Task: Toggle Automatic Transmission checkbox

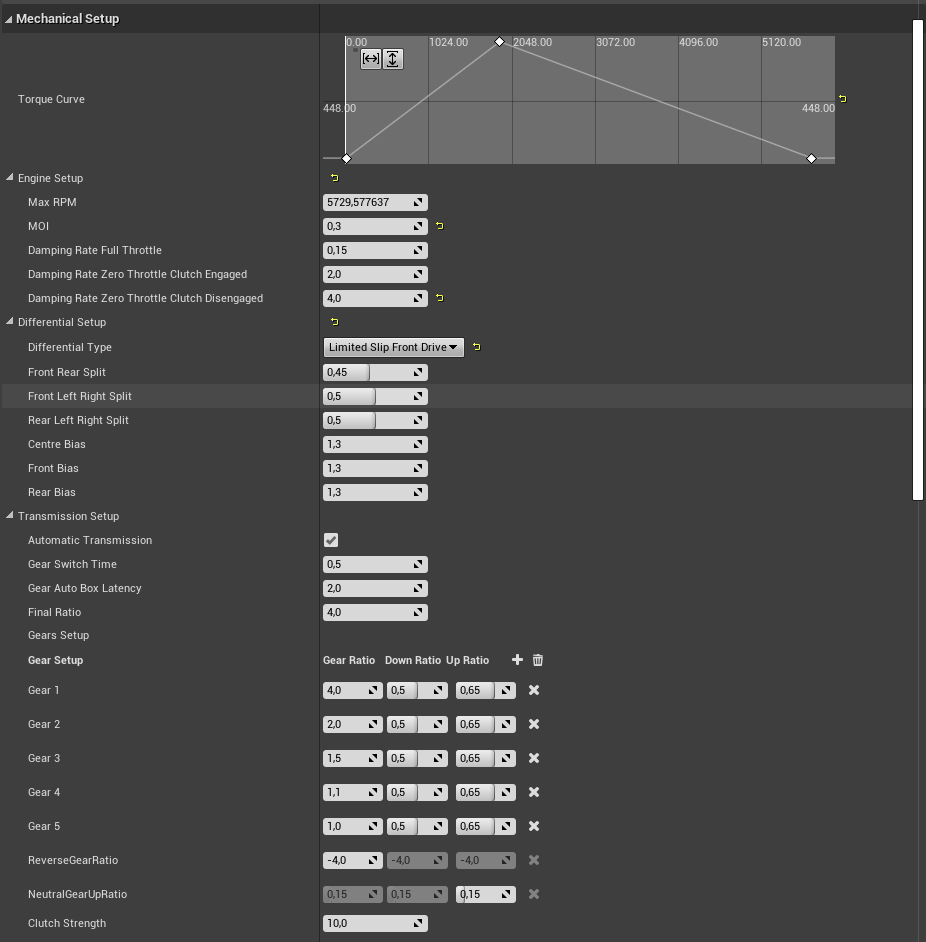Action: tap(331, 540)
